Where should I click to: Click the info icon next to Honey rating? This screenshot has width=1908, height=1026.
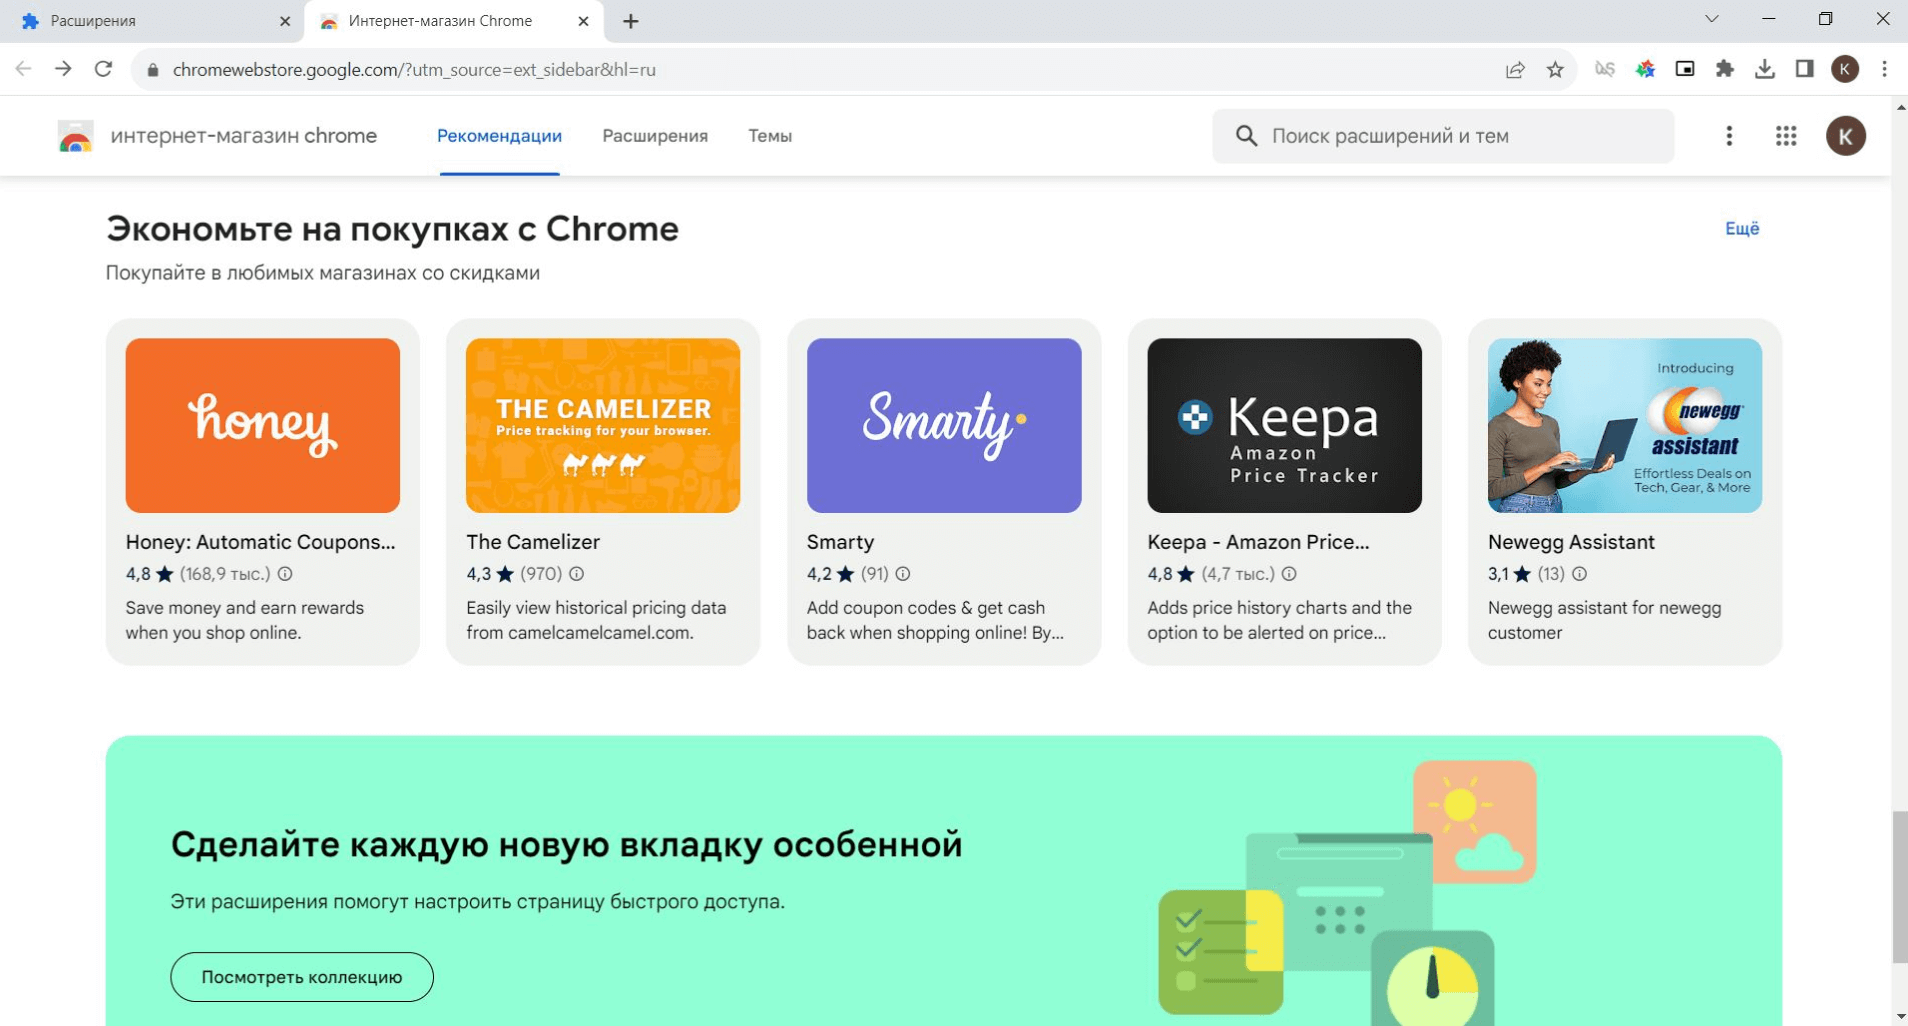[x=285, y=574]
